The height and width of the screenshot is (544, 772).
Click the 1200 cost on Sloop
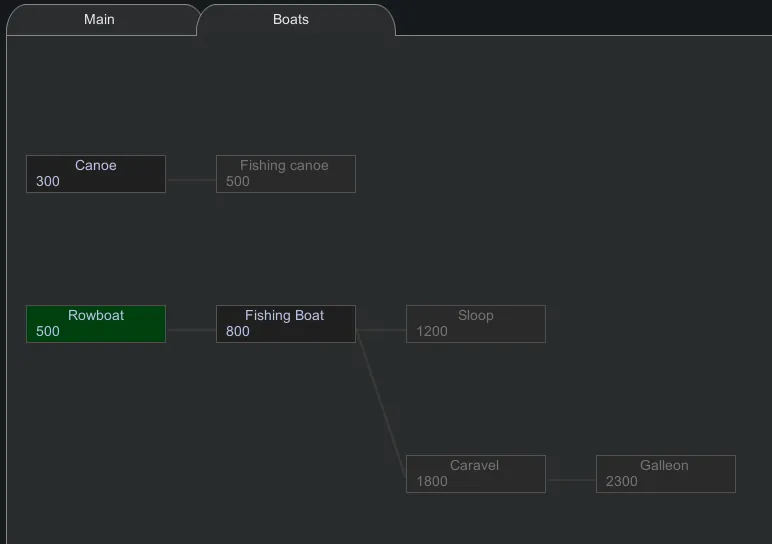click(x=432, y=332)
